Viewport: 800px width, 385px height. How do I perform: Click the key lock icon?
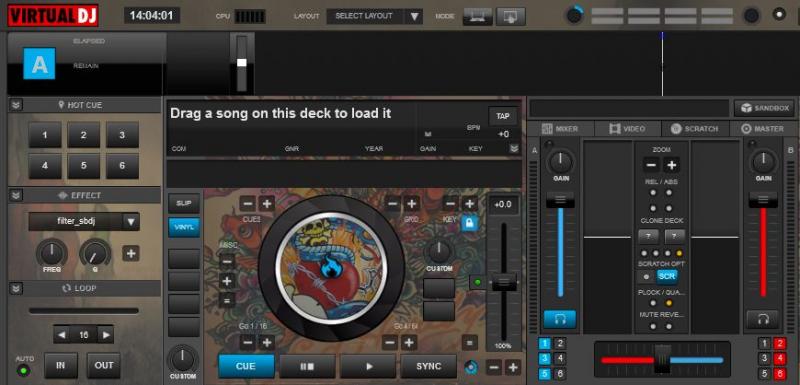[x=469, y=223]
